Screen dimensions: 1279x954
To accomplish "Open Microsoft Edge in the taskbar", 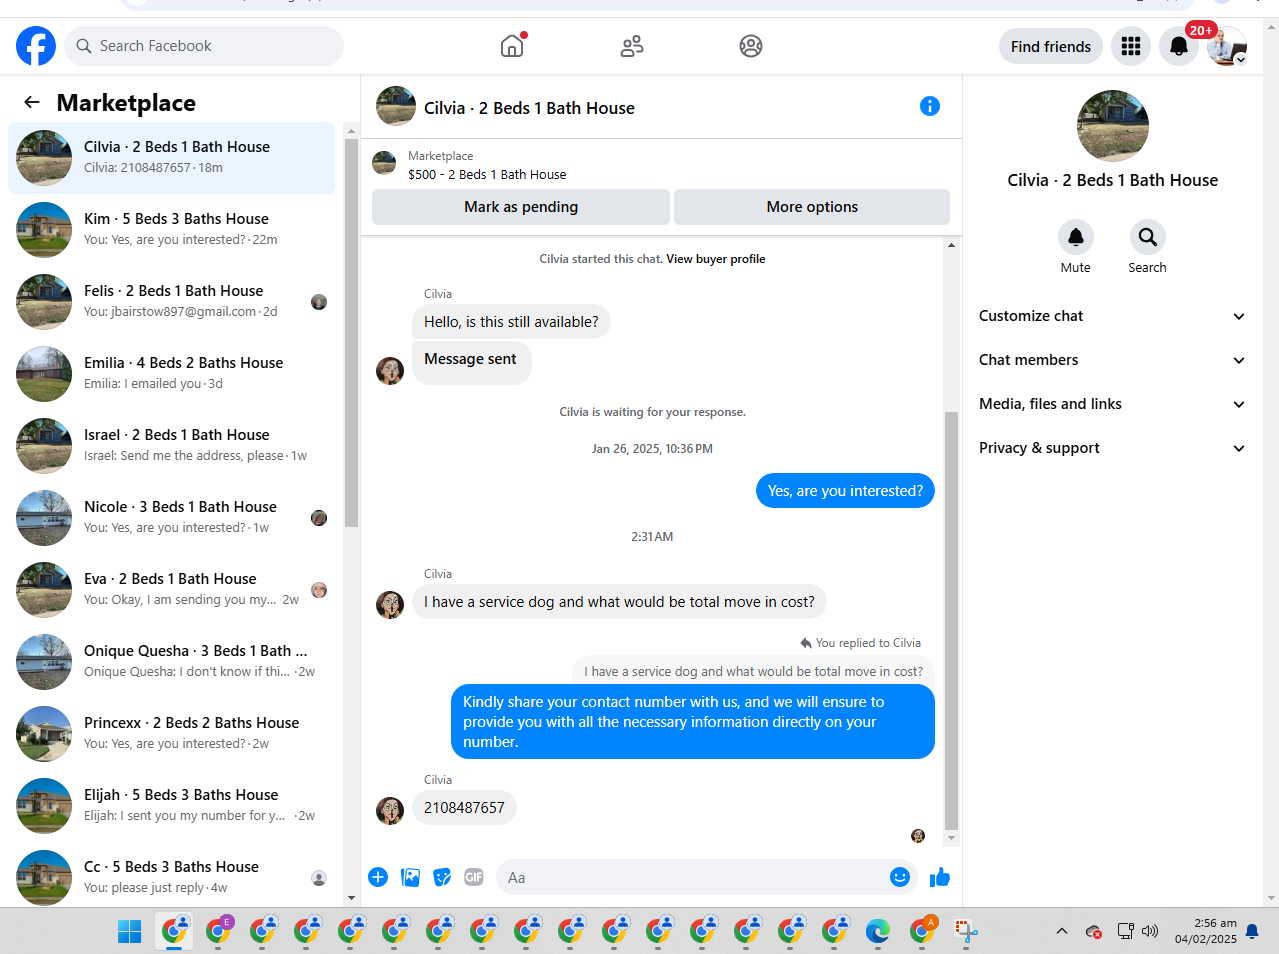I will (878, 932).
